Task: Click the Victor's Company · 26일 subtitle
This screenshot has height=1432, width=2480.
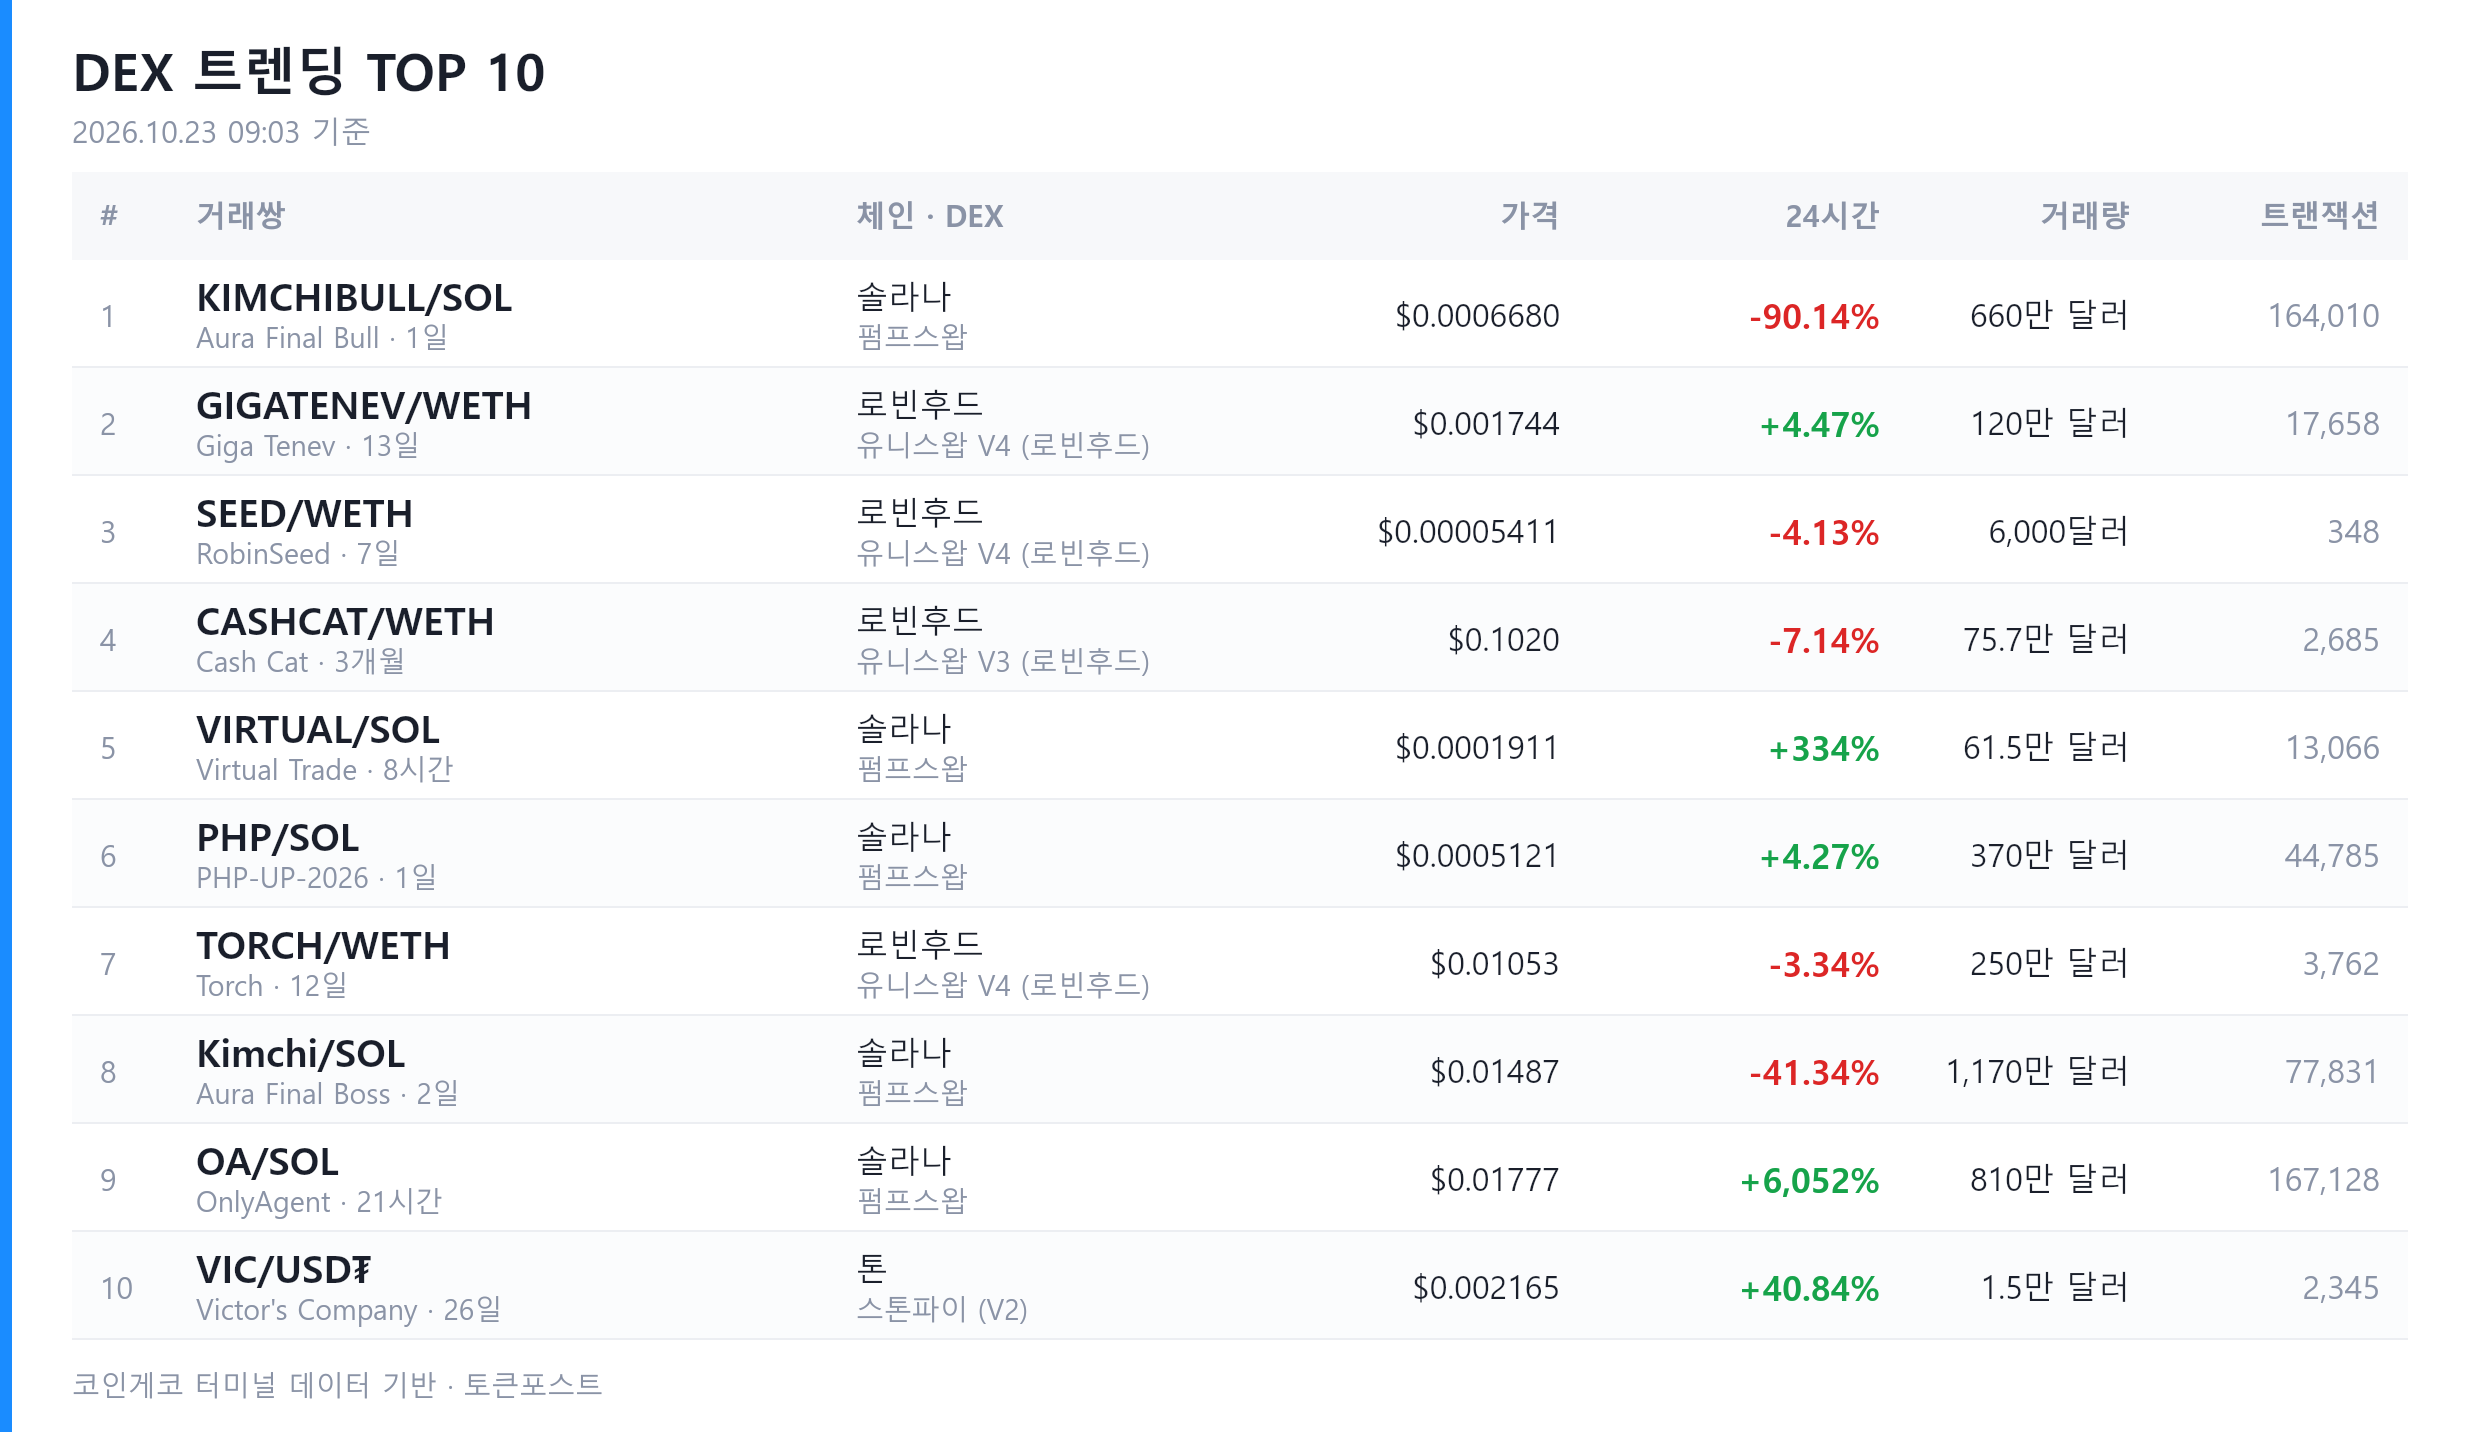Action: coord(348,1309)
